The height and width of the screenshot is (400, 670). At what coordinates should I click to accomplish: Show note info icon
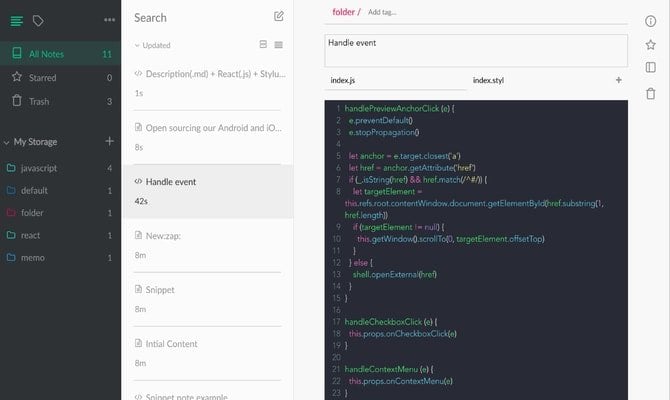point(650,21)
